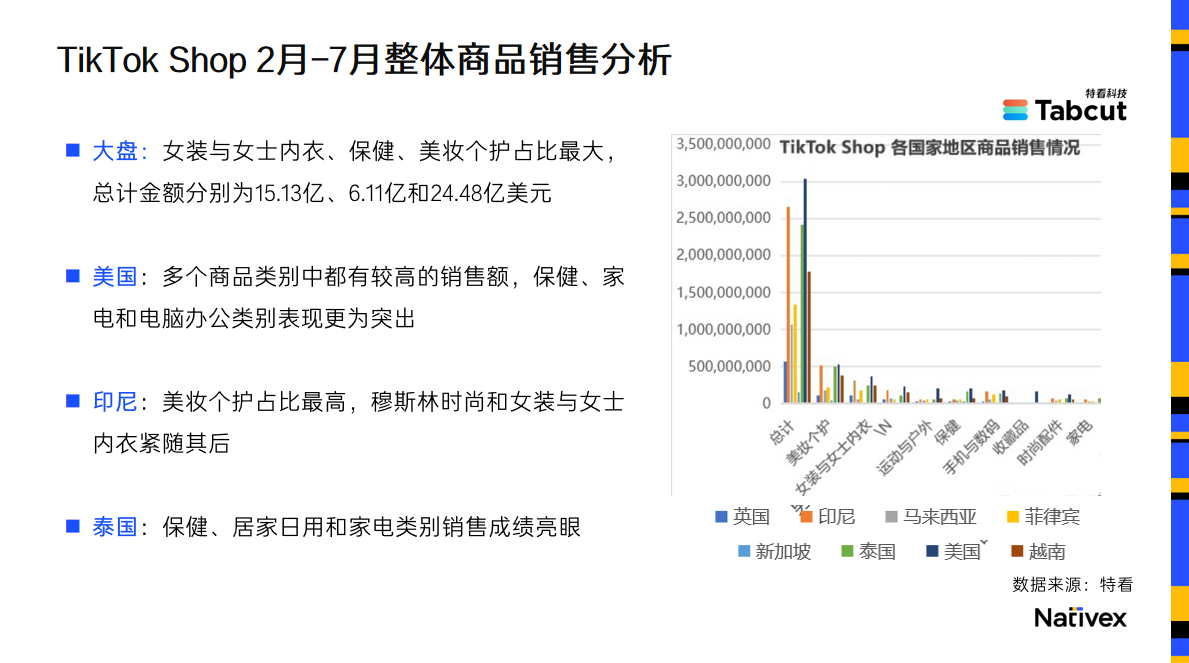
Task: Click the 印尼 legend color swatch
Action: [x=806, y=517]
